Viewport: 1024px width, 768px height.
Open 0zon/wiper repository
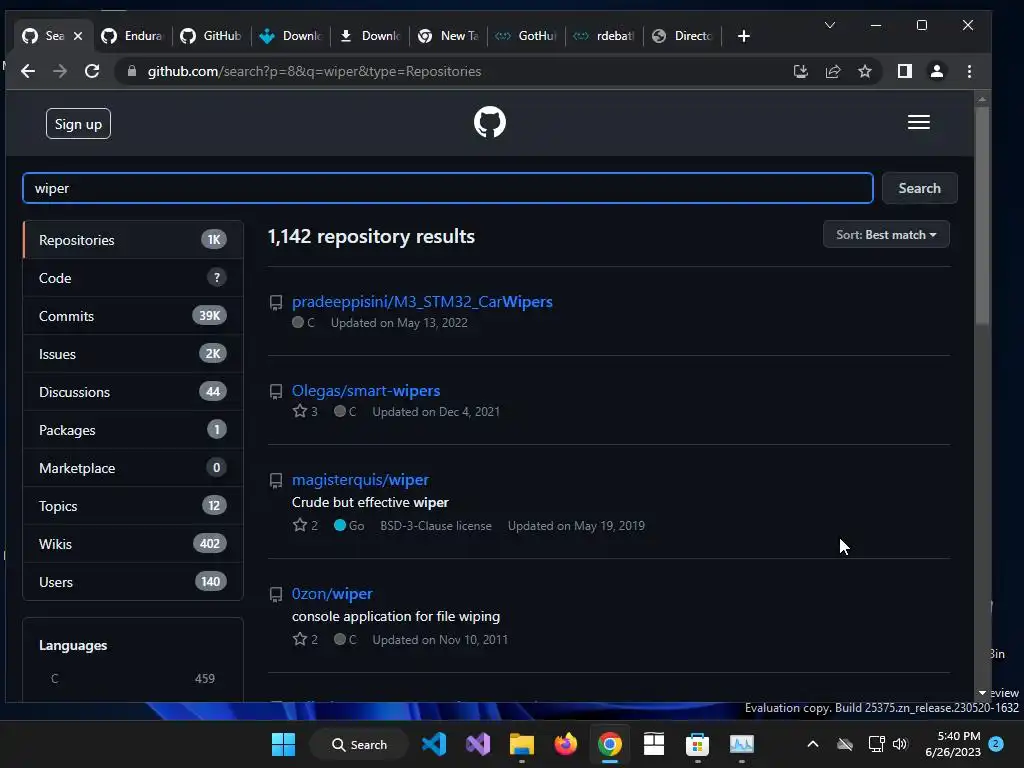coord(332,594)
